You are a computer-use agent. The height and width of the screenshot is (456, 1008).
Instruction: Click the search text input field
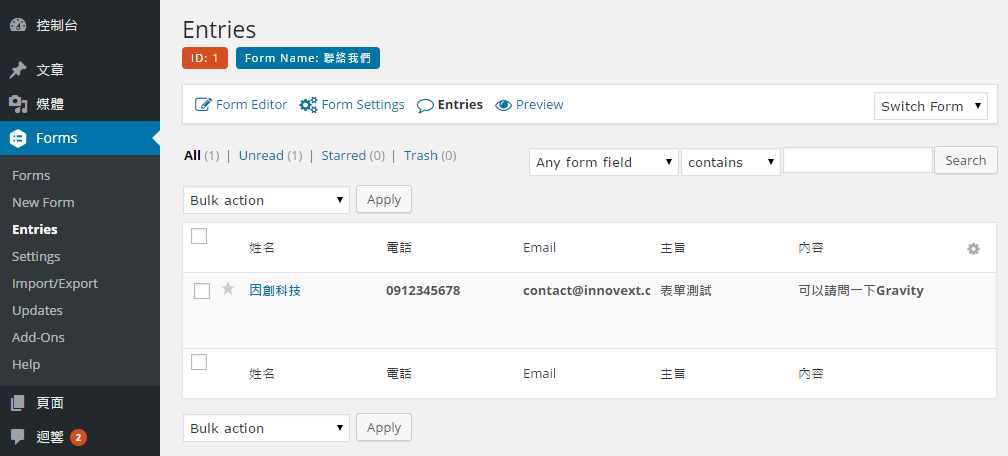(x=857, y=161)
